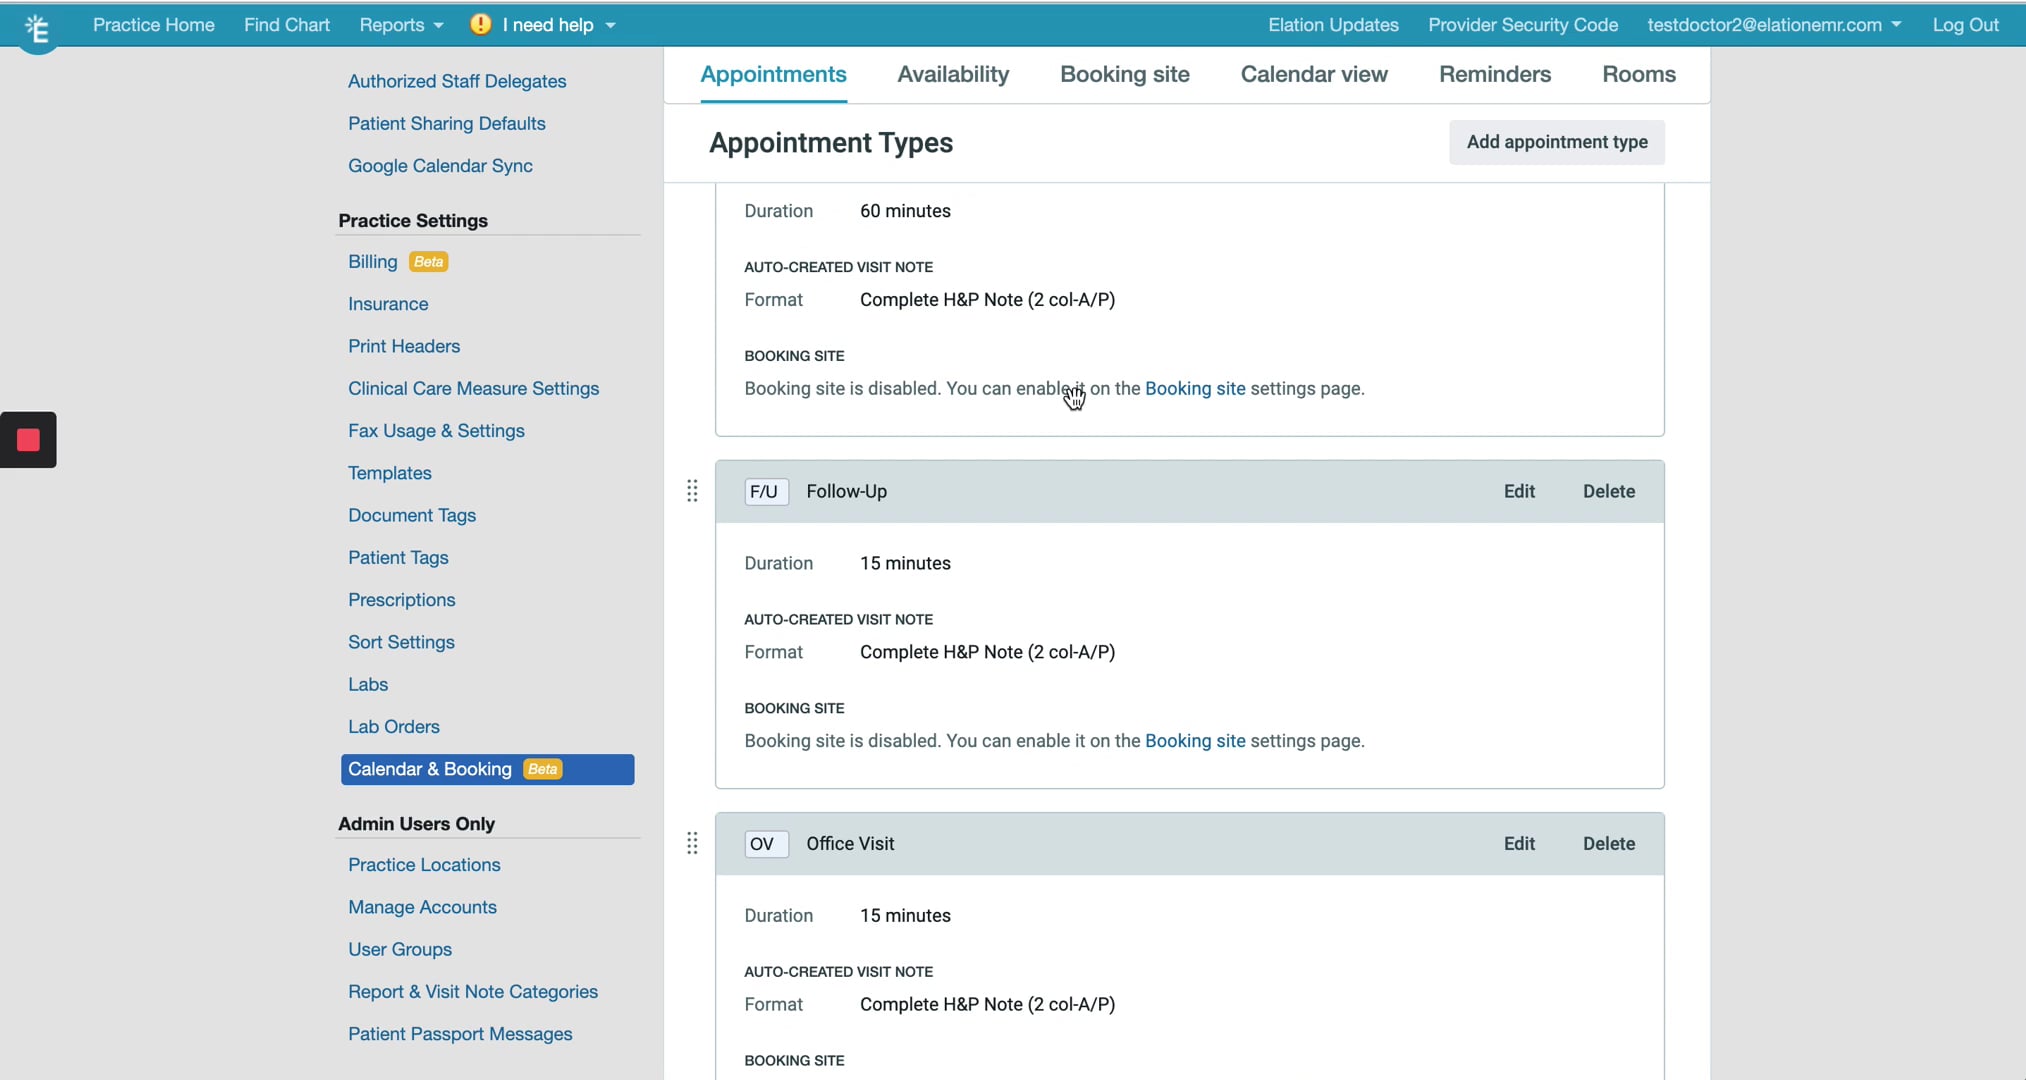Open Elation Updates link
This screenshot has height=1080, width=2026.
(x=1333, y=25)
